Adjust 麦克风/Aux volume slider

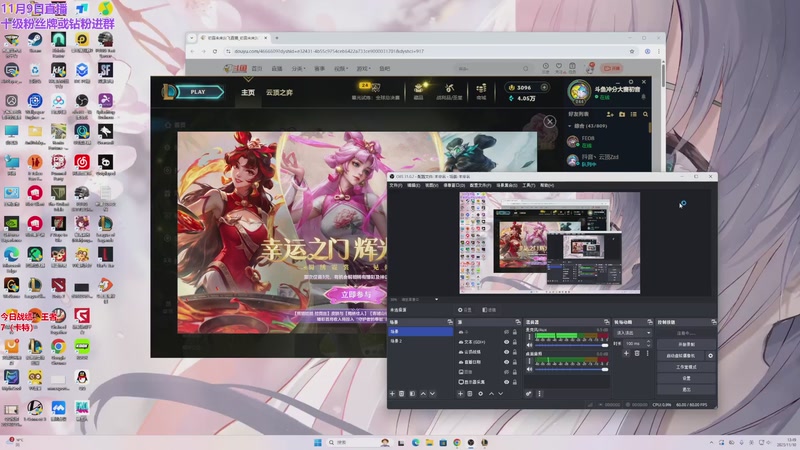point(571,345)
